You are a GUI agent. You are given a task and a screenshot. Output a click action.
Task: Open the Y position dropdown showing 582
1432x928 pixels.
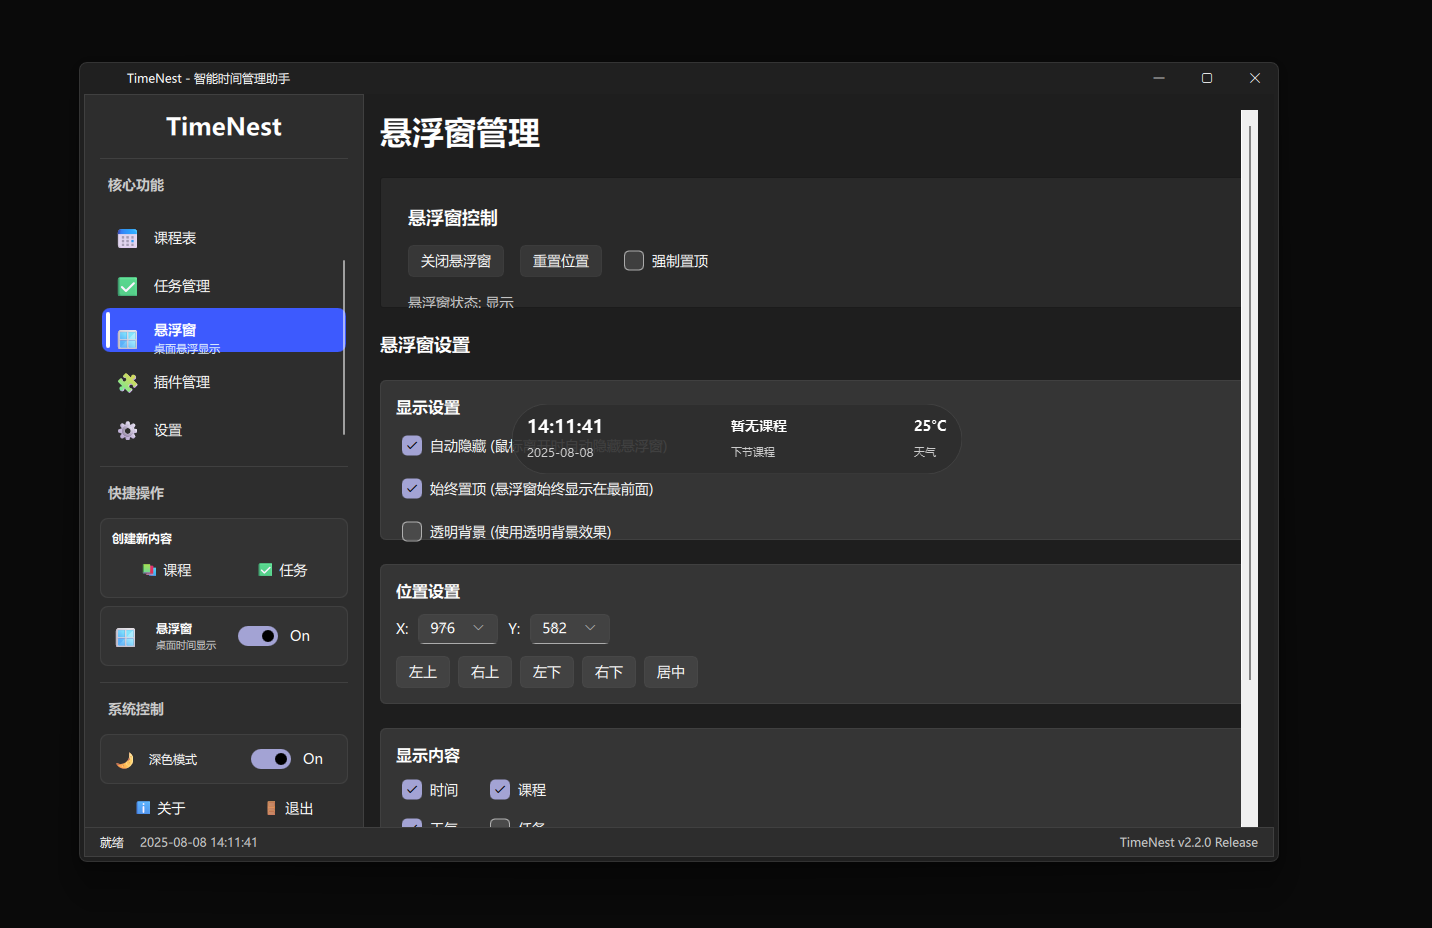(x=570, y=628)
